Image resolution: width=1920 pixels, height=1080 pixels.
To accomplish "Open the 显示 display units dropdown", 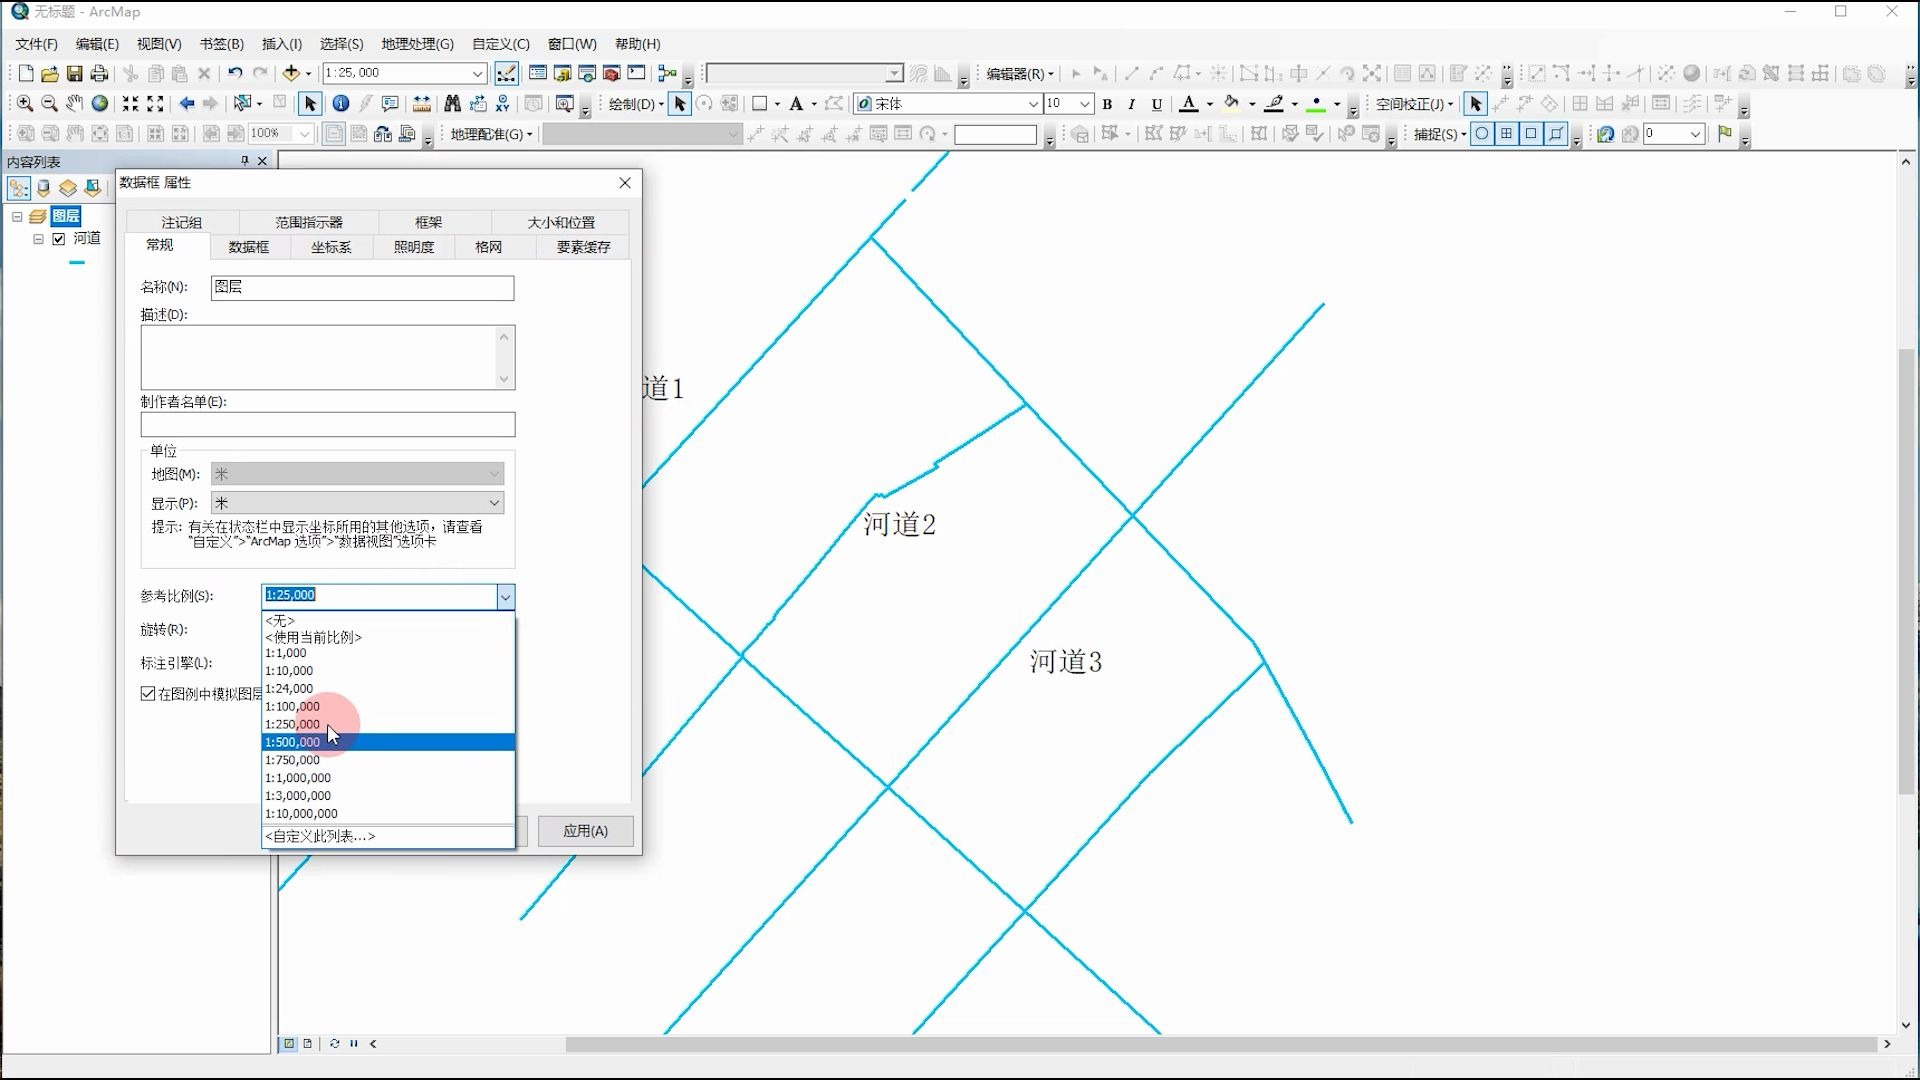I will (494, 503).
